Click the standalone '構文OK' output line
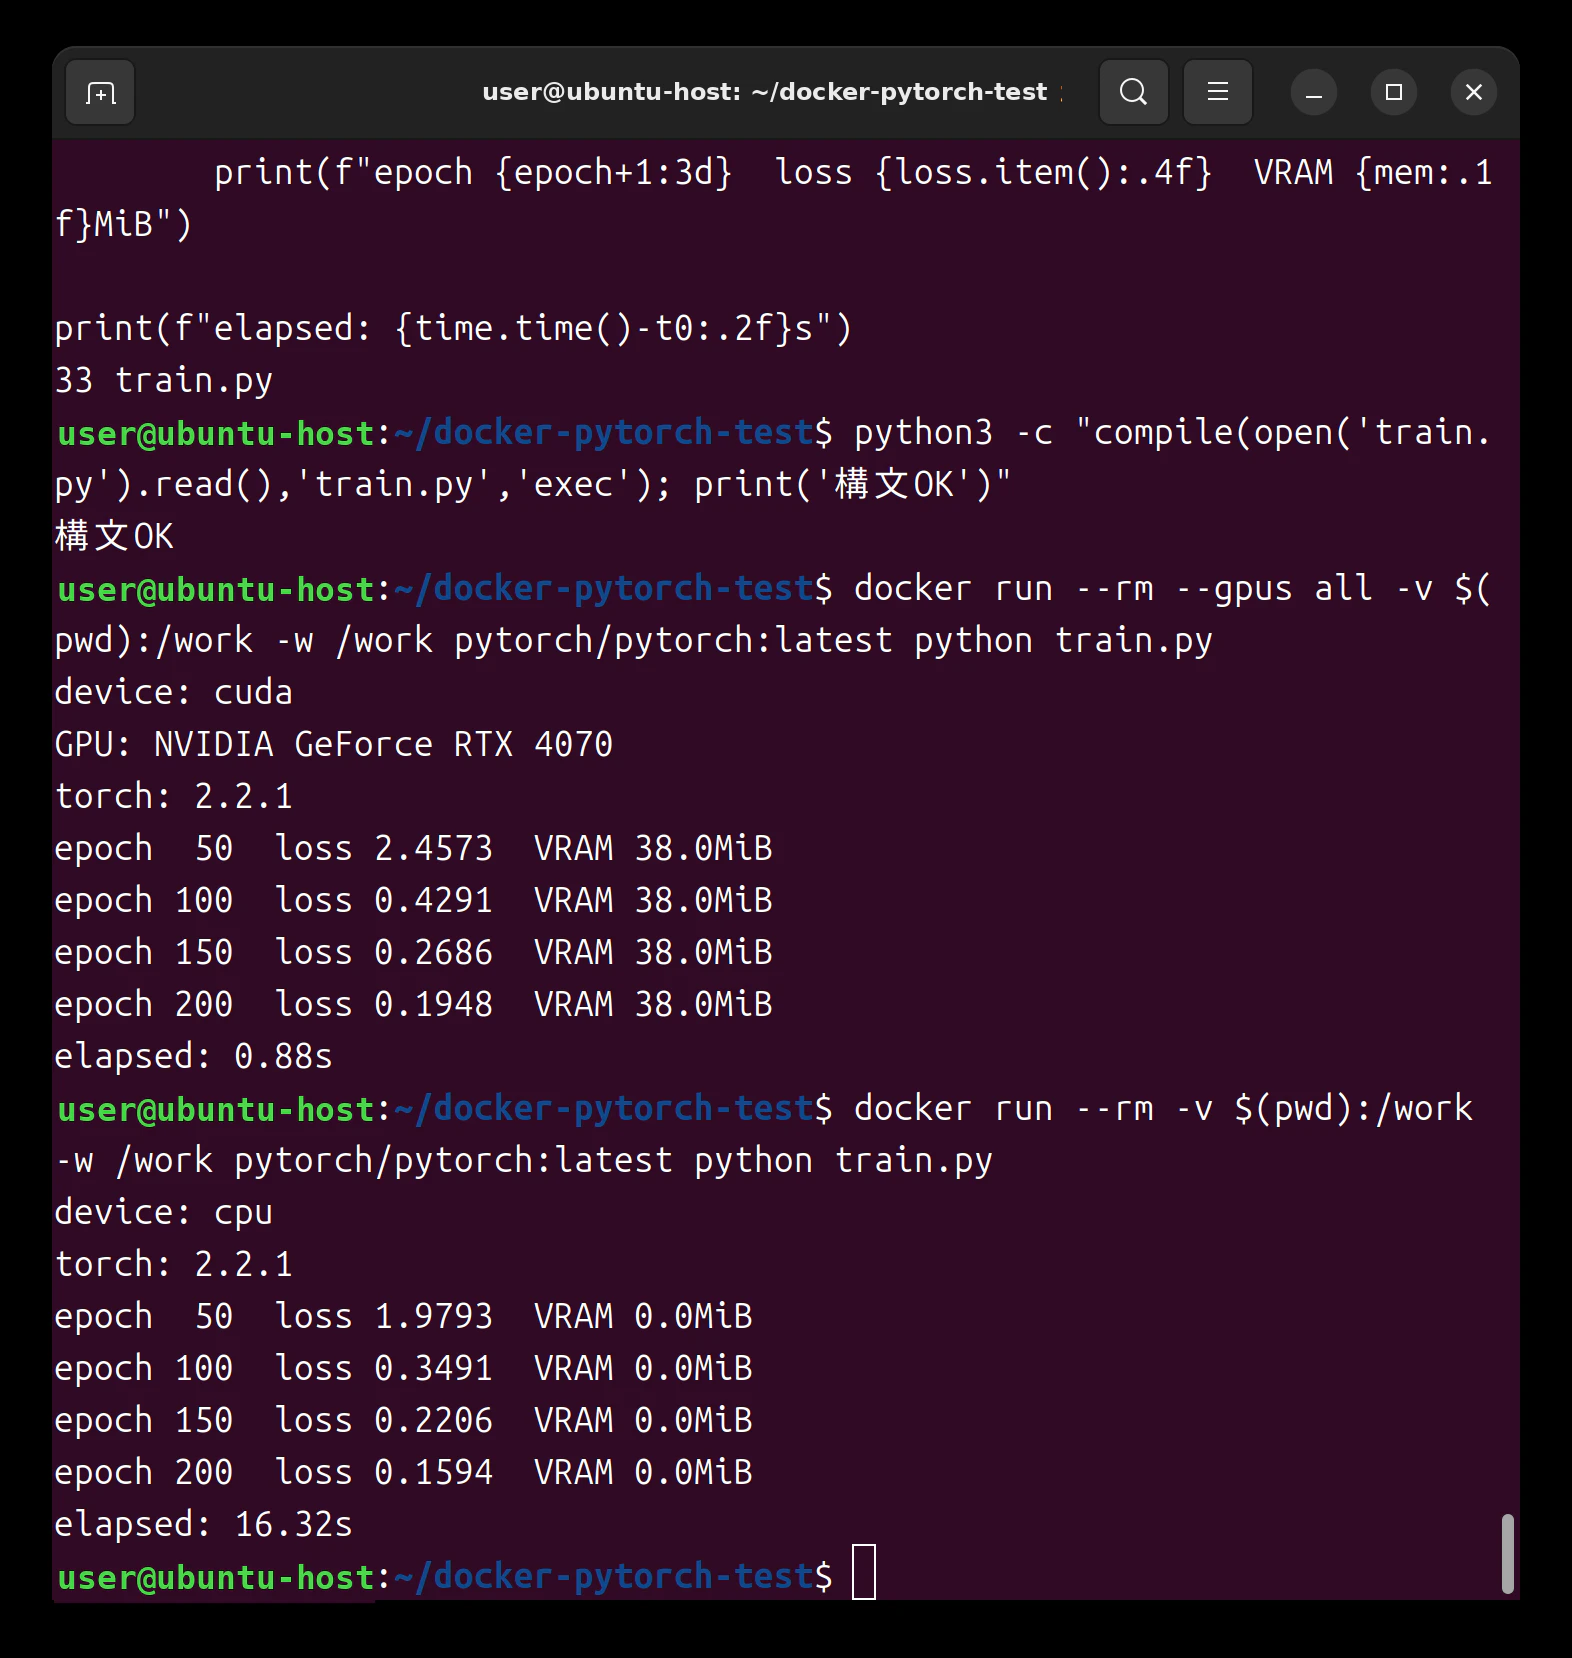 114,536
